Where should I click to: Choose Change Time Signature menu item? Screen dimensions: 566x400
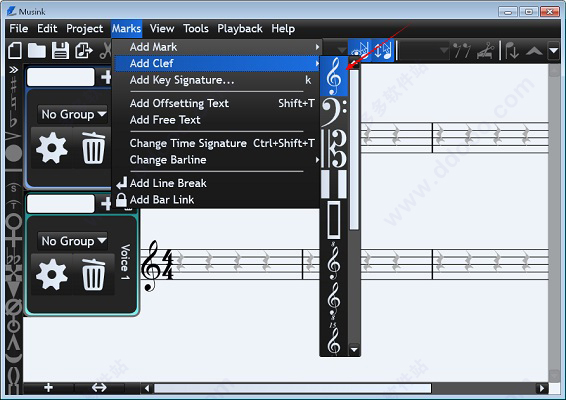point(218,143)
